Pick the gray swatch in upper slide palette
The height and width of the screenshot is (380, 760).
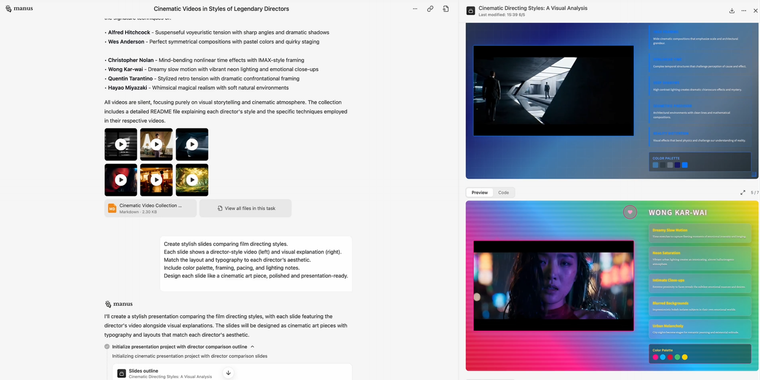pyautogui.click(x=670, y=165)
